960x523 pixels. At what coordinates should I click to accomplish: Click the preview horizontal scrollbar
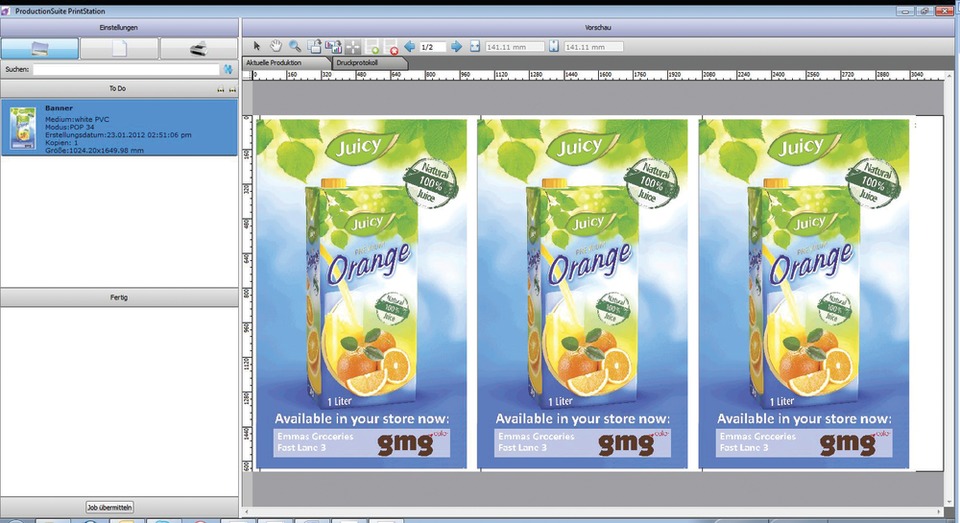(593, 511)
